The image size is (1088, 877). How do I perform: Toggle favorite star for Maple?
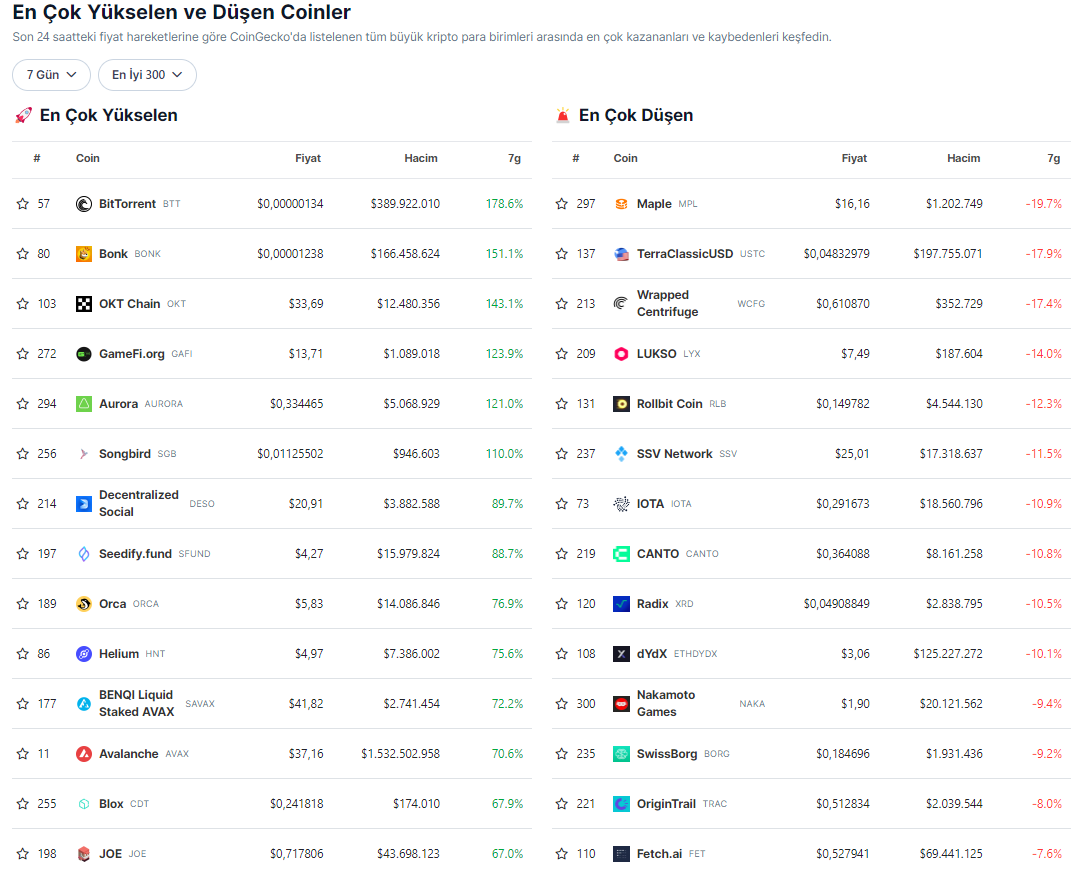(561, 204)
